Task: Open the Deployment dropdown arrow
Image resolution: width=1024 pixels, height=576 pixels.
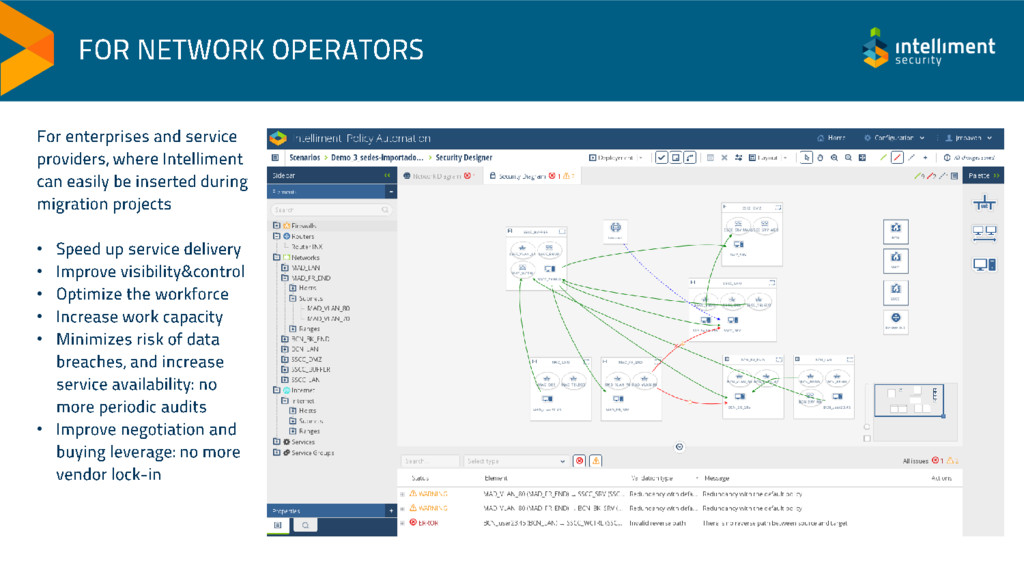Action: (x=640, y=158)
